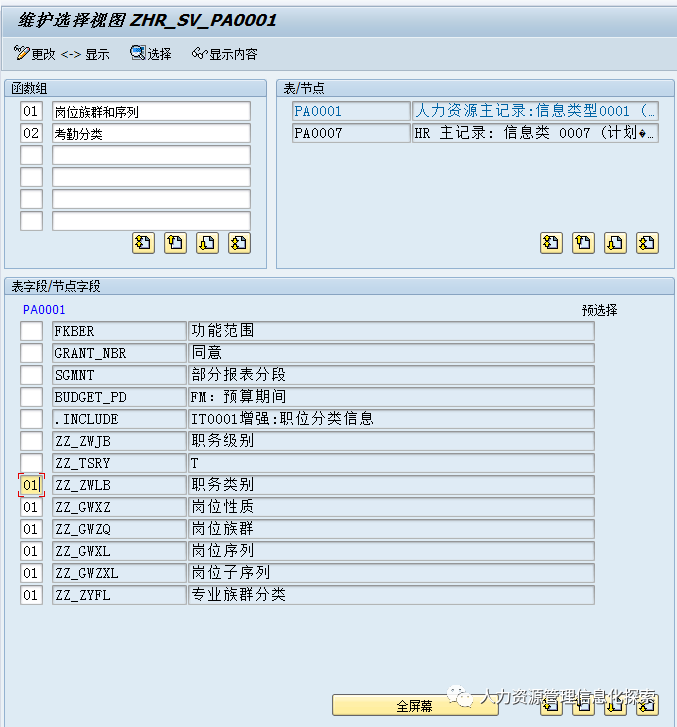Click highlighted 01 field beside ZZ_ZWLB
677x727 pixels.
(x=32, y=485)
